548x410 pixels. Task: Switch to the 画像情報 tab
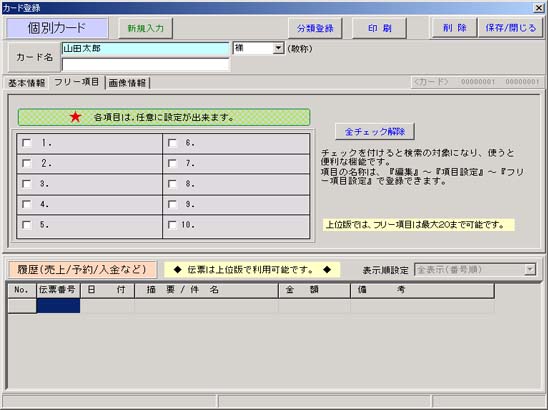pyautogui.click(x=127, y=83)
